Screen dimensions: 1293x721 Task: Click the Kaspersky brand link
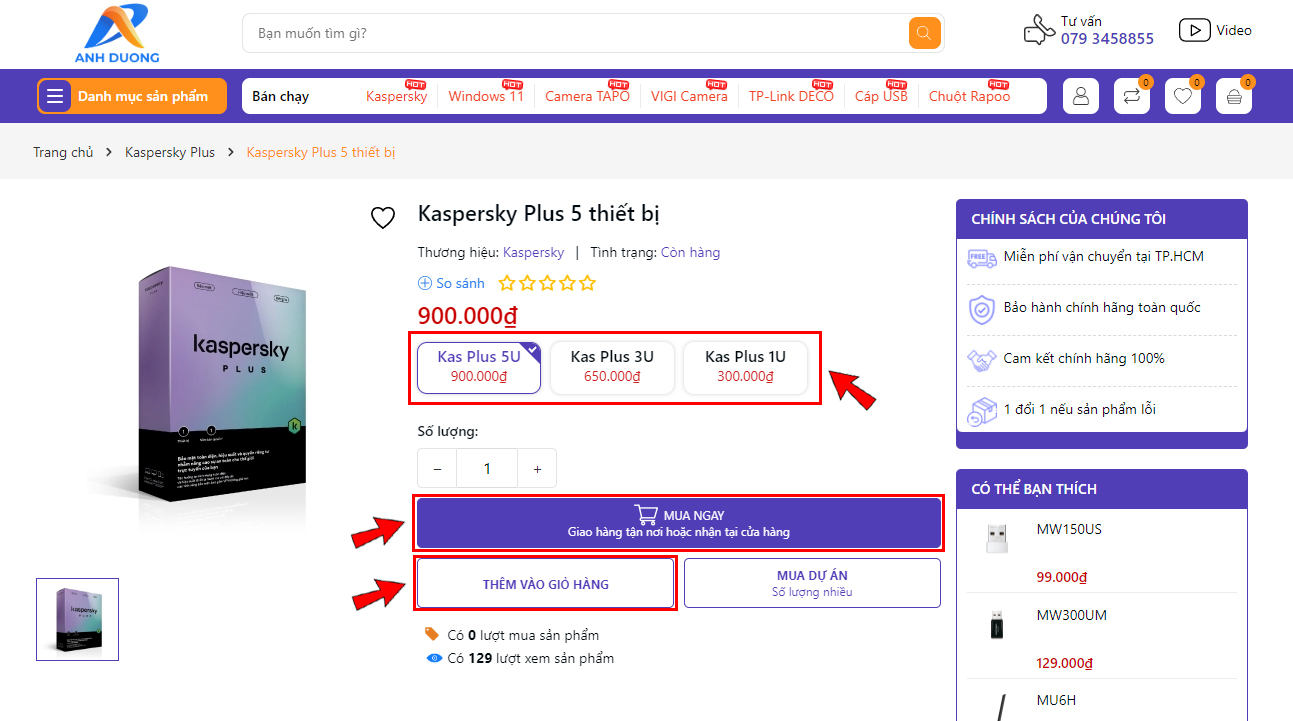(533, 252)
